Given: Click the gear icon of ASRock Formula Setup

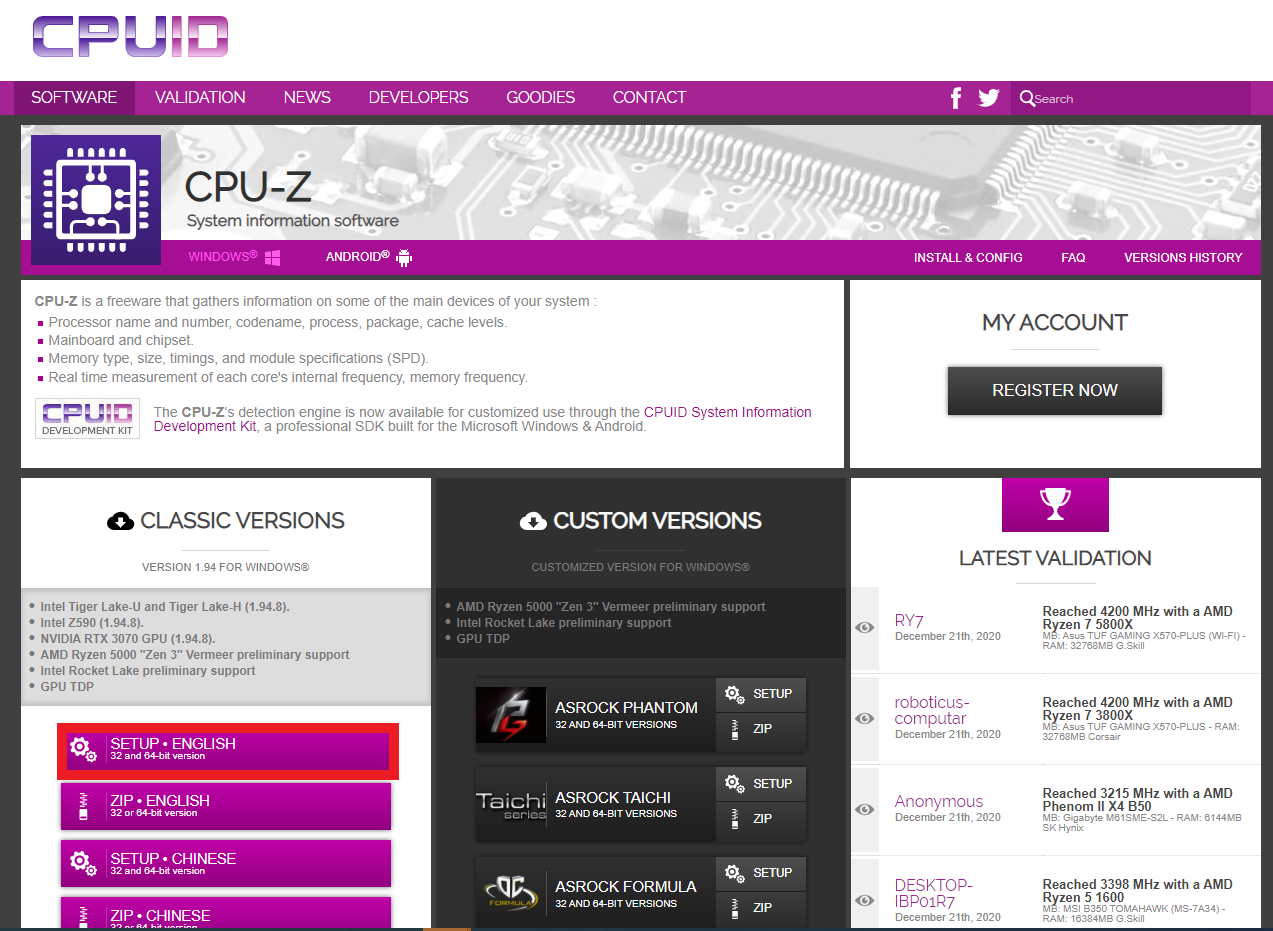Looking at the screenshot, I should click(735, 873).
